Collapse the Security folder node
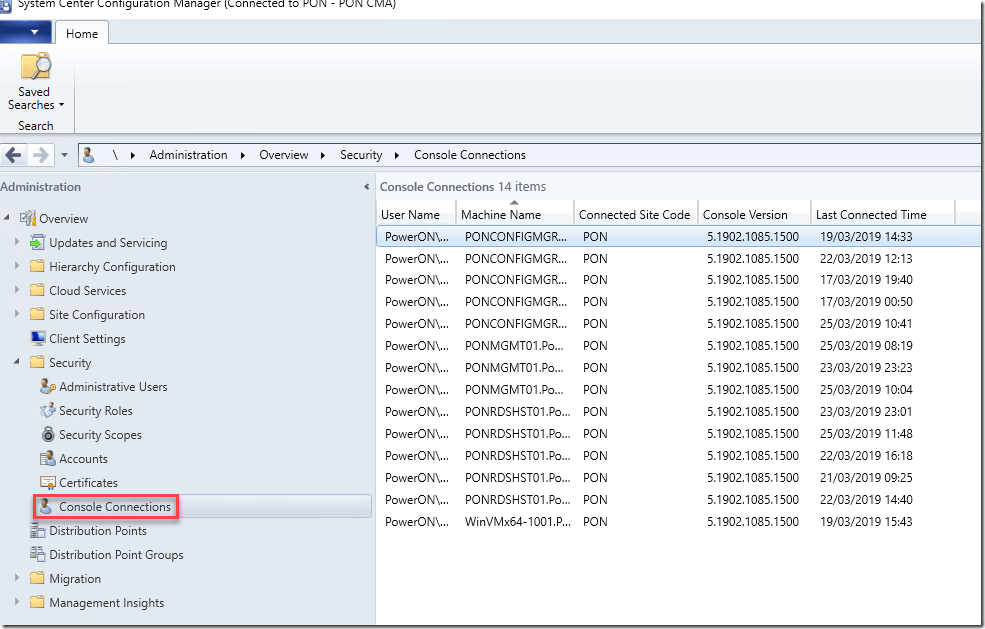The image size is (985, 629). [17, 363]
